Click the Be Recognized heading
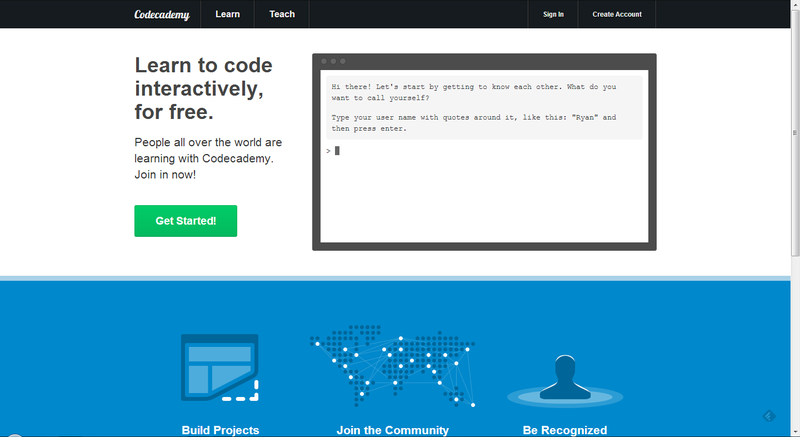Screen dimensions: 800x437 tap(565, 430)
